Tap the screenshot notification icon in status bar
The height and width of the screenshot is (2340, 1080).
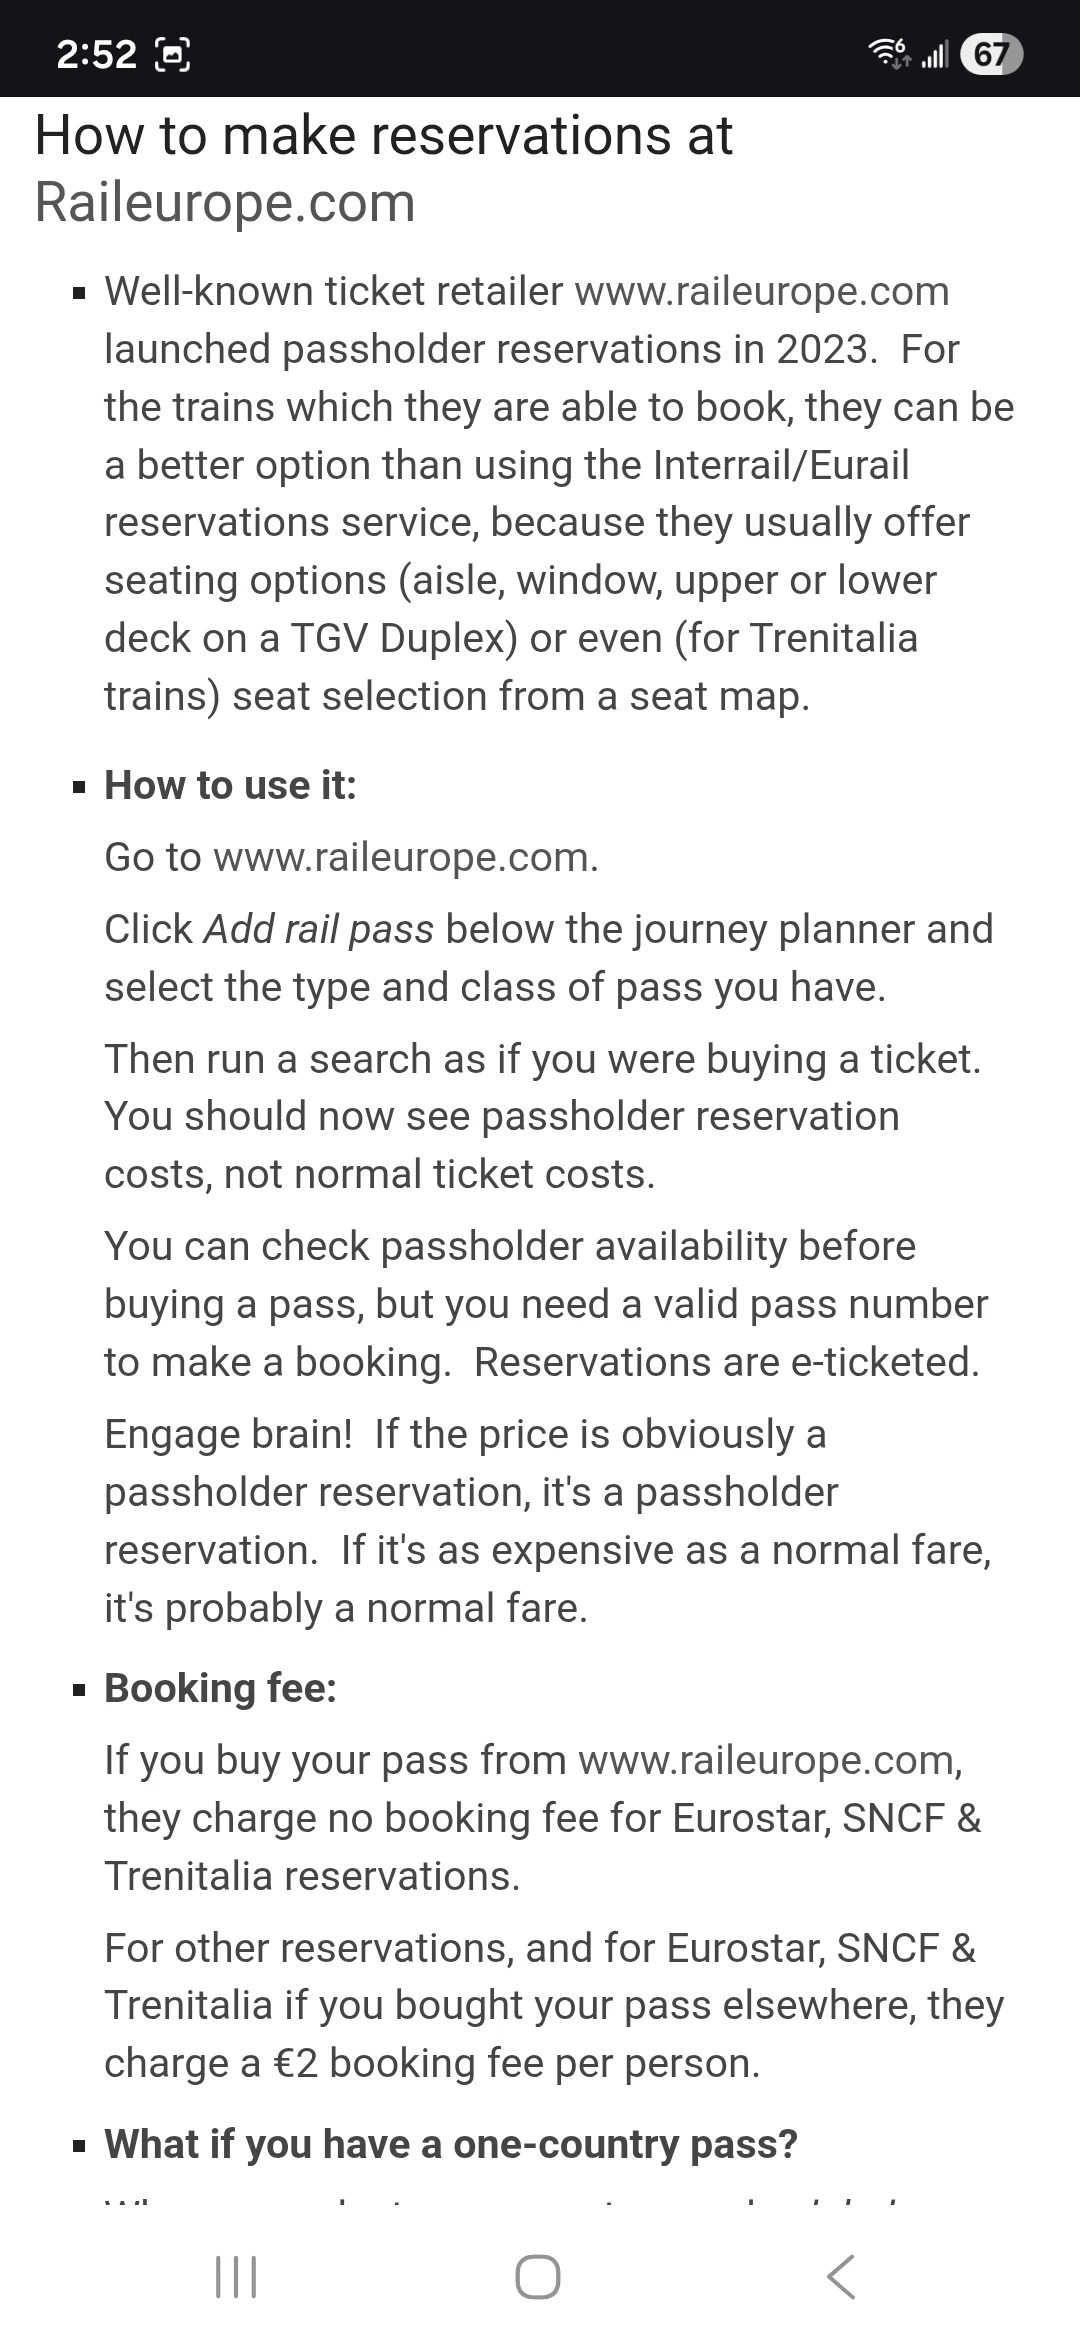172,54
